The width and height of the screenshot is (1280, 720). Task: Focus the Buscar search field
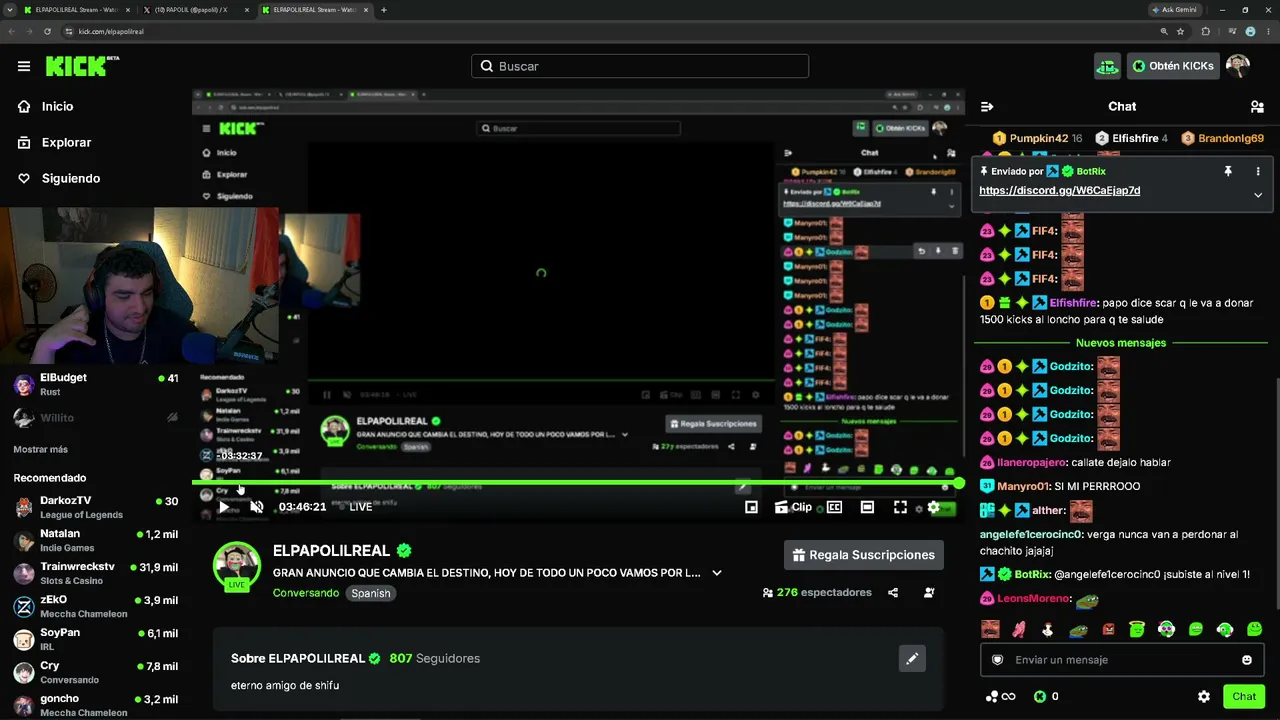tap(640, 66)
